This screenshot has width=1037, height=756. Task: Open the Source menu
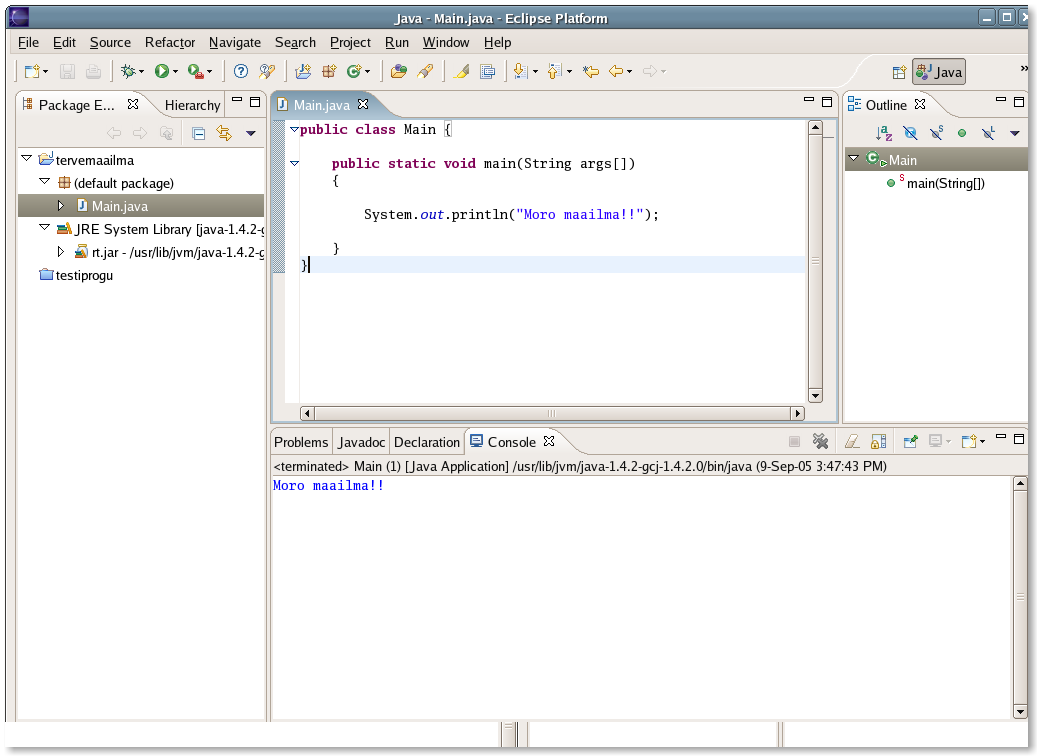tap(110, 42)
